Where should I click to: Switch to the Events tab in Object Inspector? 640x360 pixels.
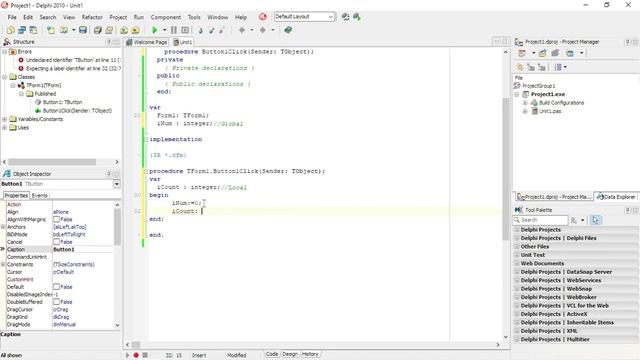point(40,196)
